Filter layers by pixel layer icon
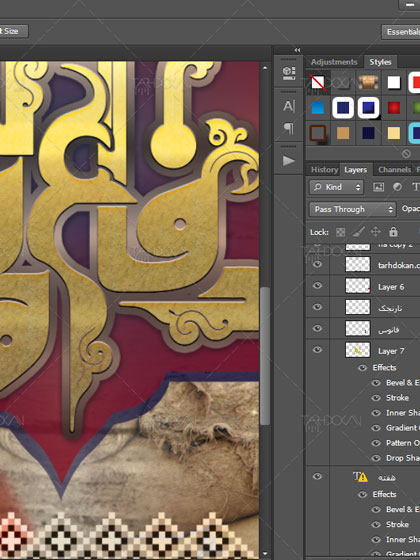Image resolution: width=420 pixels, height=560 pixels. click(x=379, y=187)
